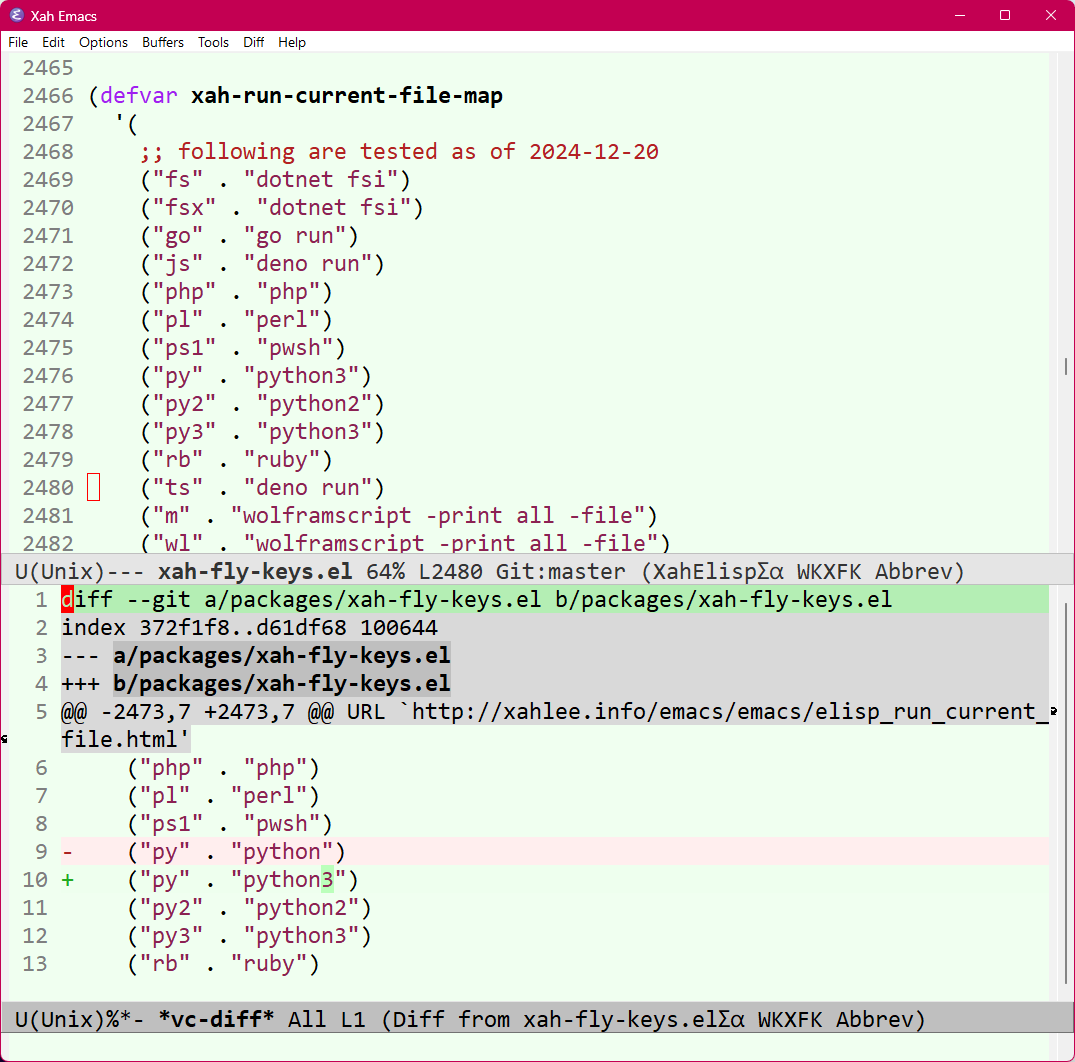Click the ("fs" . "dotnet fsi") entry
Screen dimensions: 1075x1062
(x=276, y=180)
